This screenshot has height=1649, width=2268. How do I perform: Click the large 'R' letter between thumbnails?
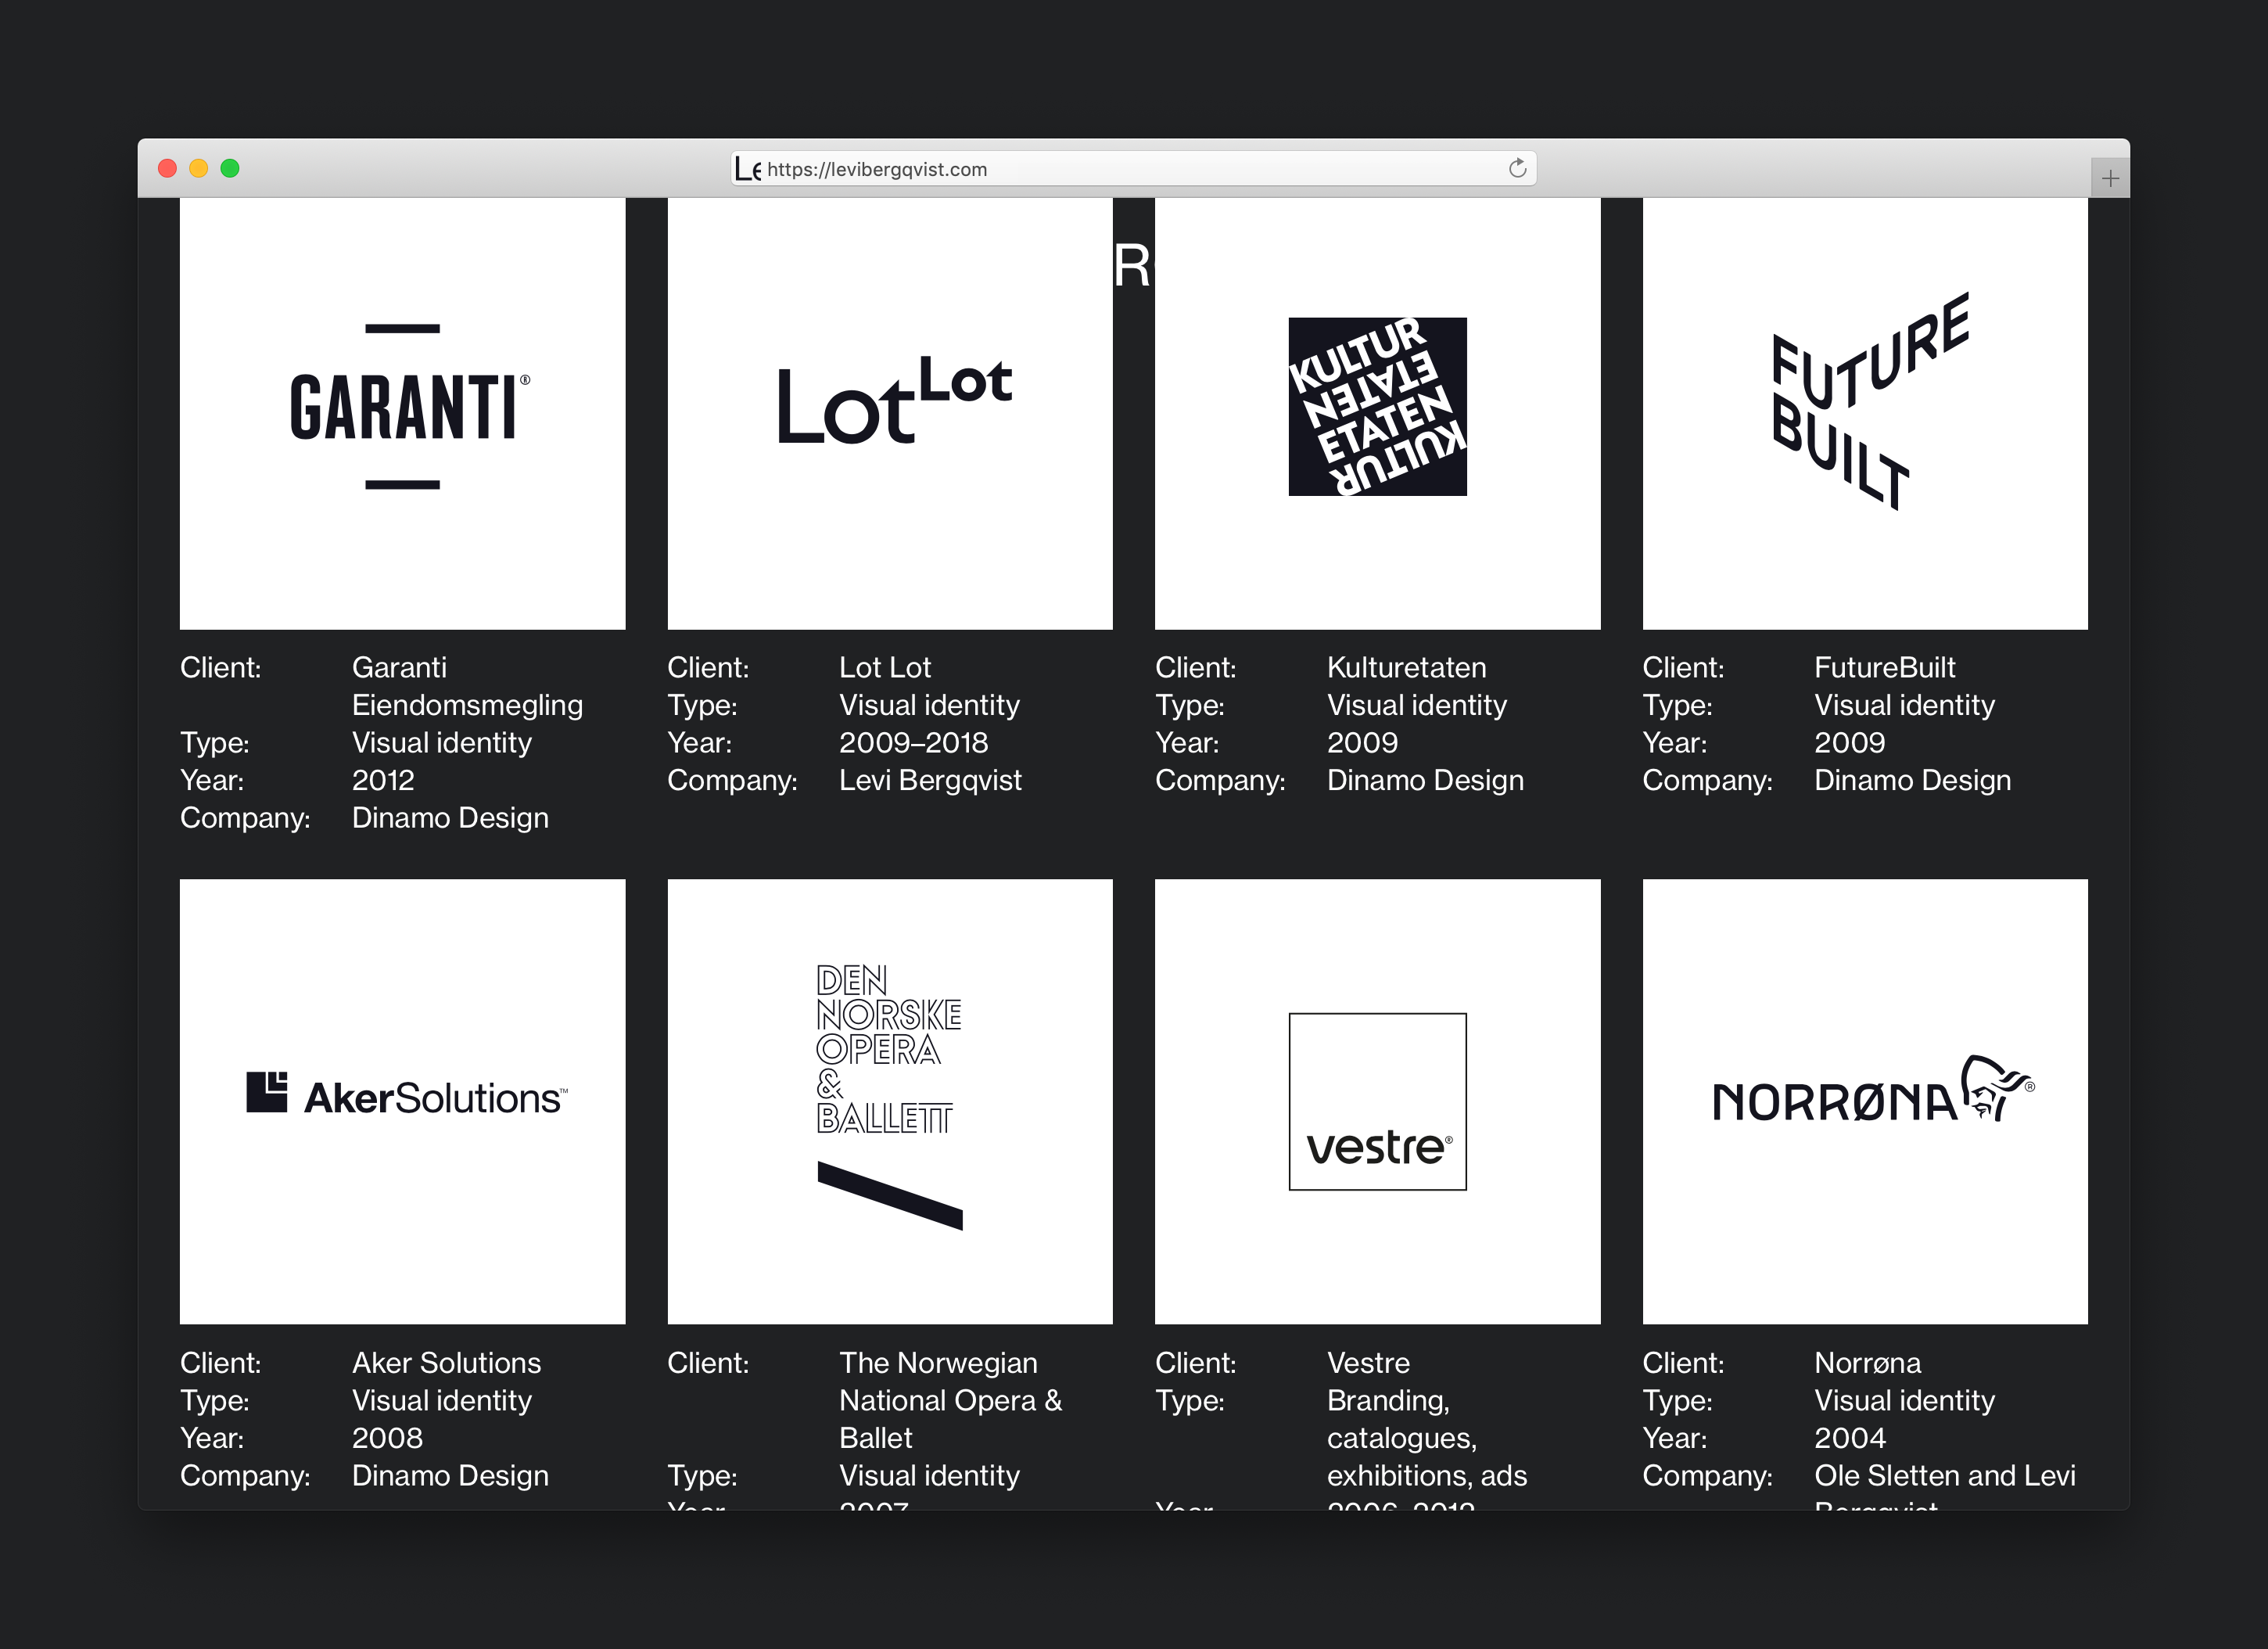1133,266
